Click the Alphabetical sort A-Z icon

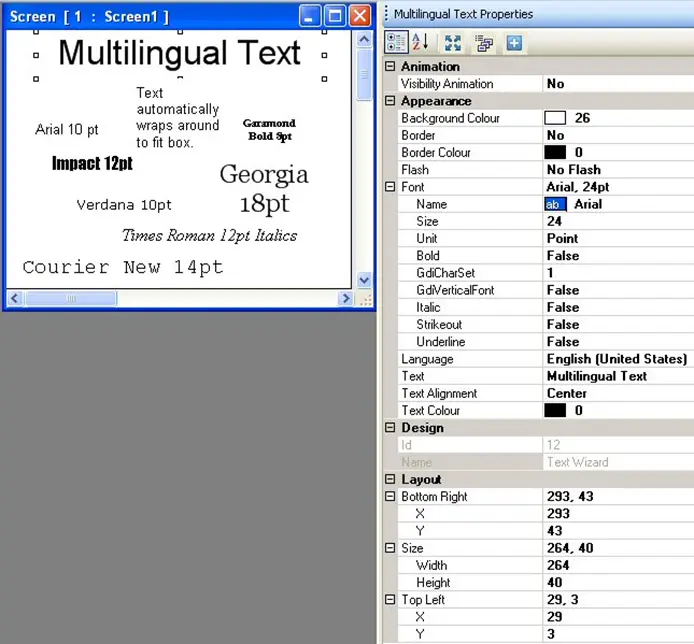(x=420, y=42)
